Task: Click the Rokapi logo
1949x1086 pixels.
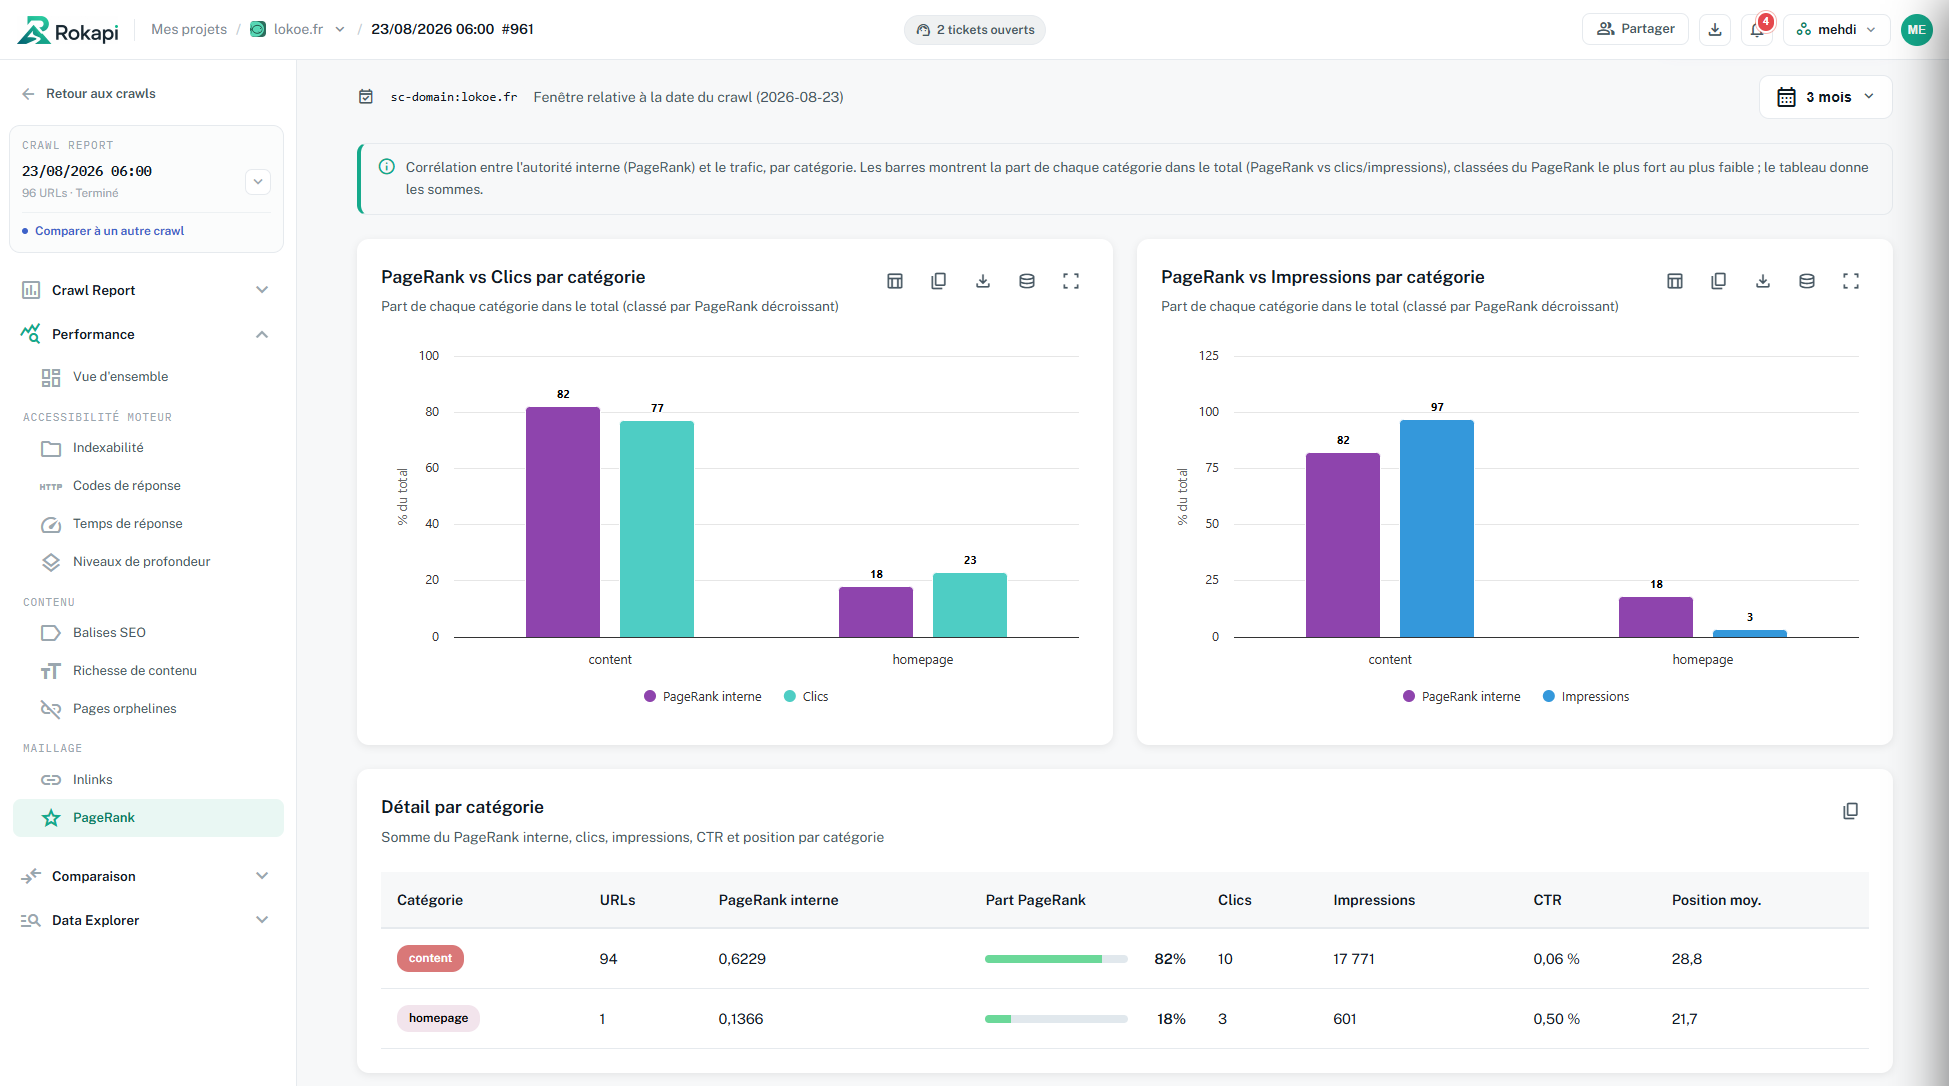Action: (68, 30)
